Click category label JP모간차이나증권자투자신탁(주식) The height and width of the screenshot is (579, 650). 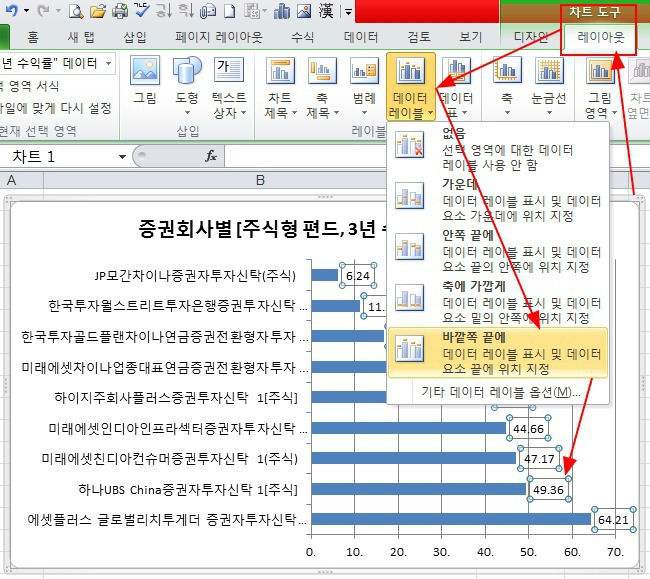[x=195, y=275]
